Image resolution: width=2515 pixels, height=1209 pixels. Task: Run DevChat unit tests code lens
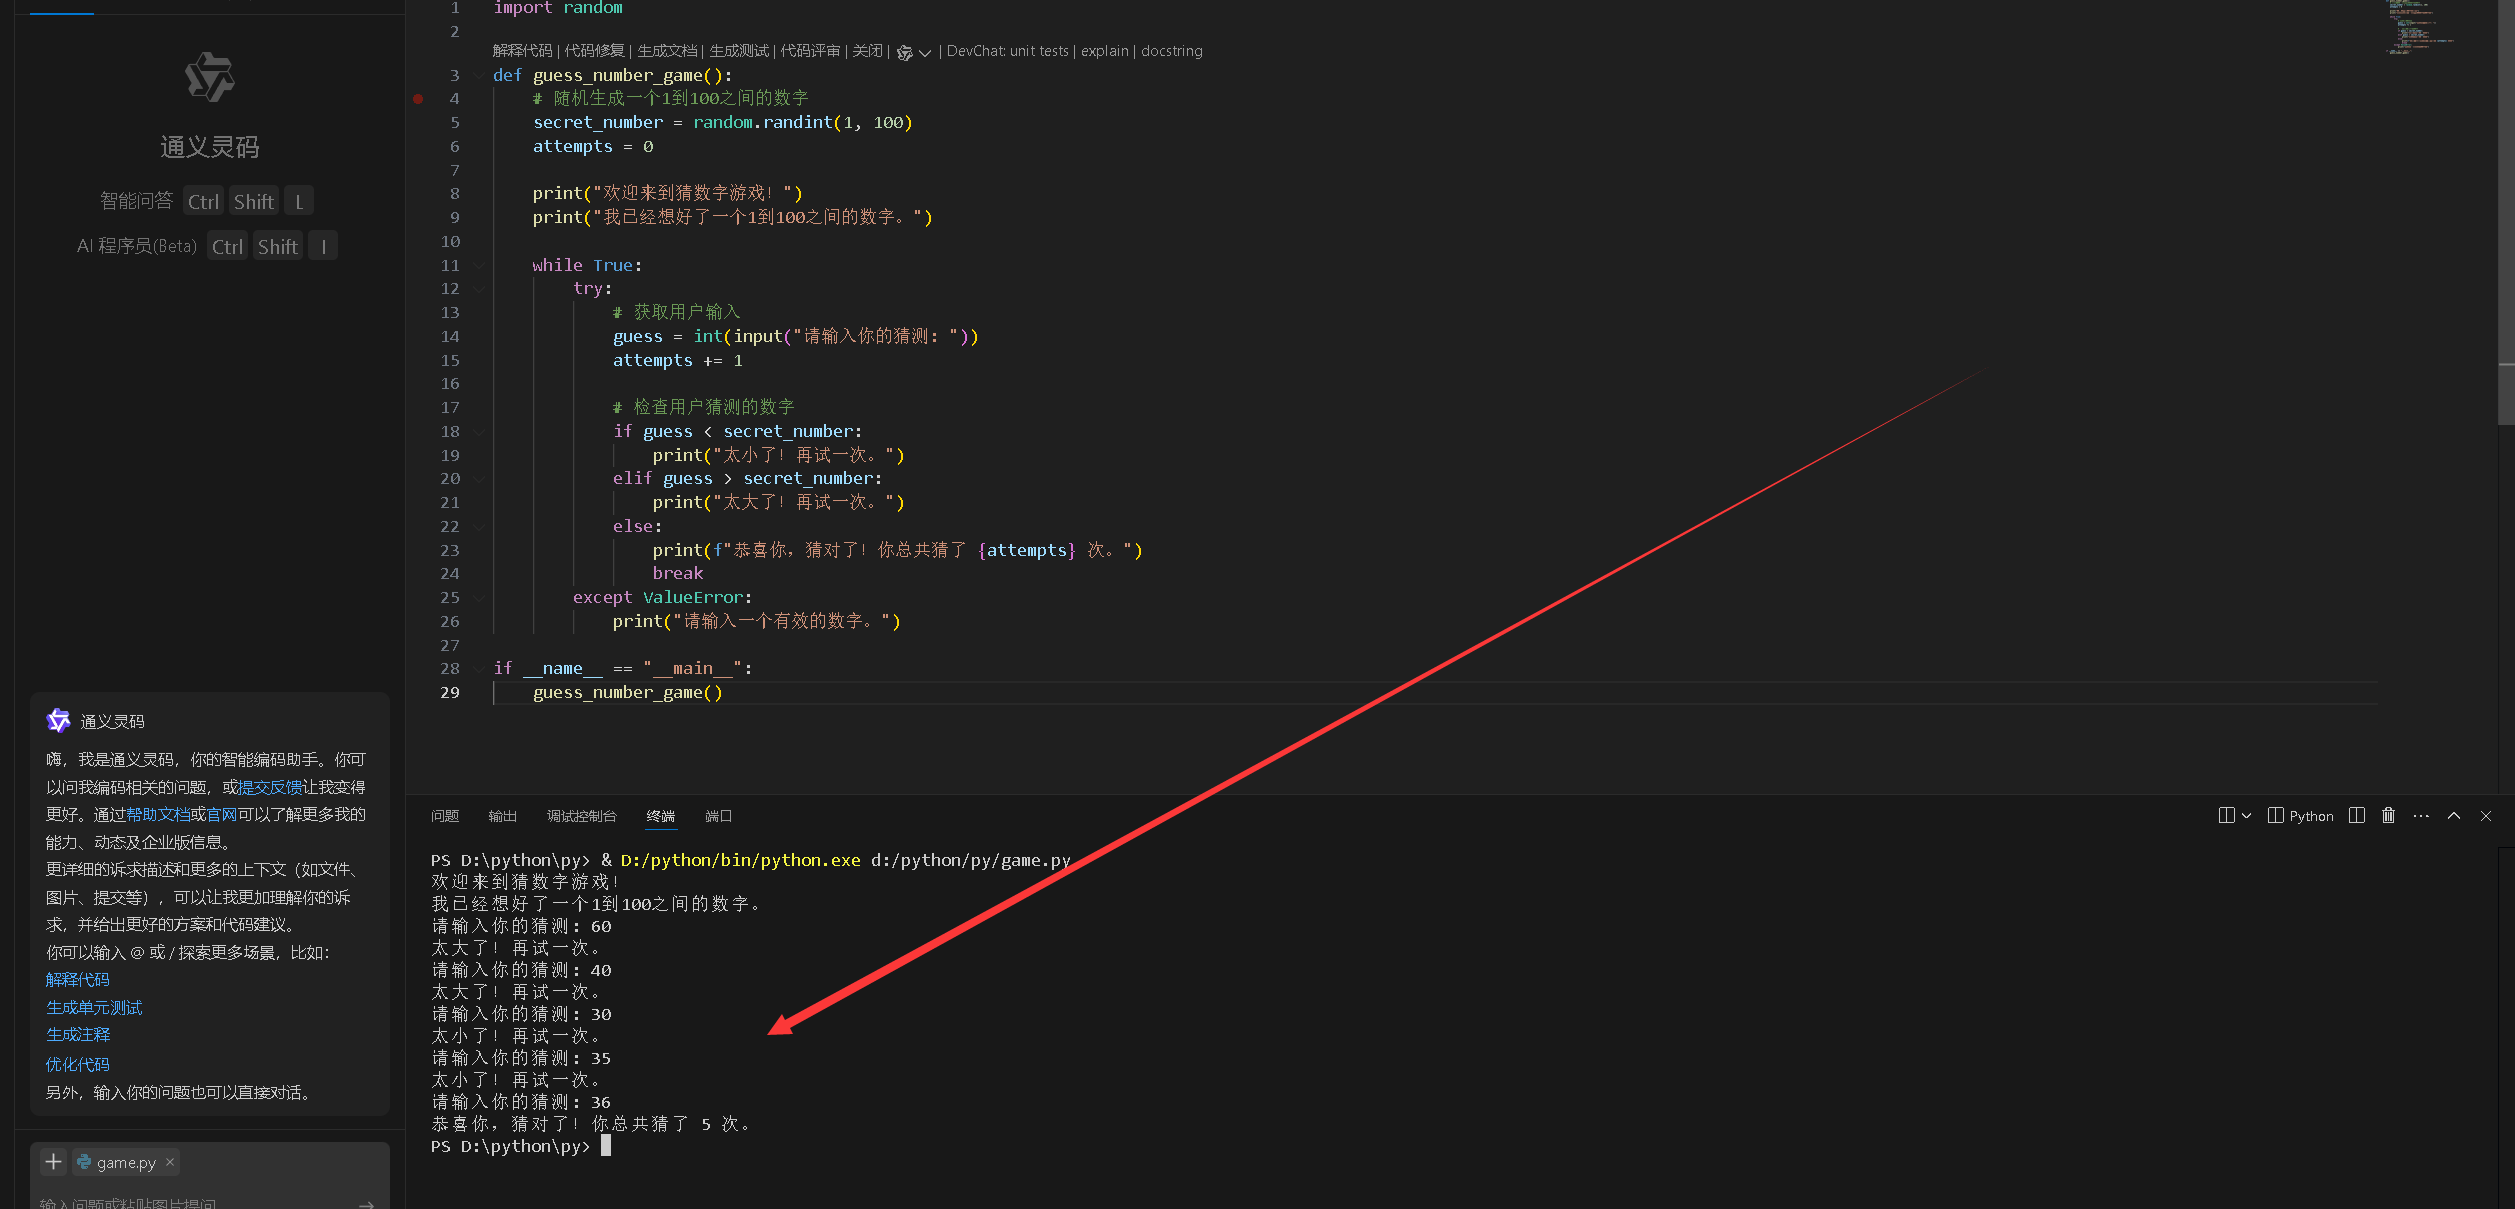(1008, 51)
